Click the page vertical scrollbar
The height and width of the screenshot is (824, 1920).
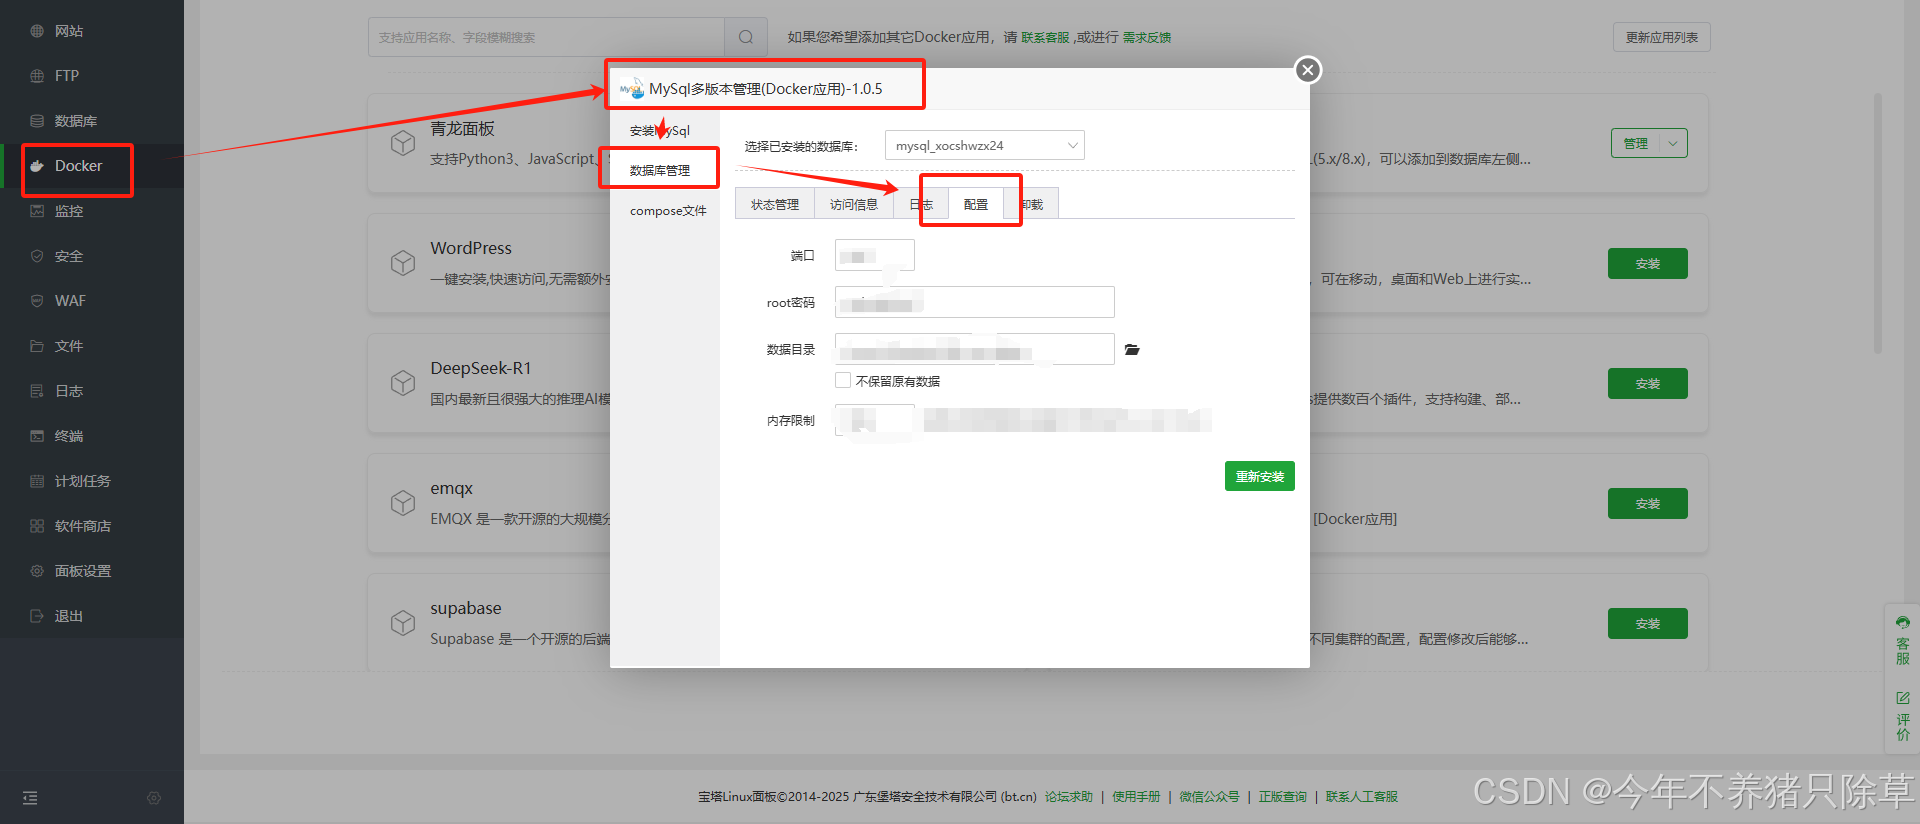point(1878,224)
